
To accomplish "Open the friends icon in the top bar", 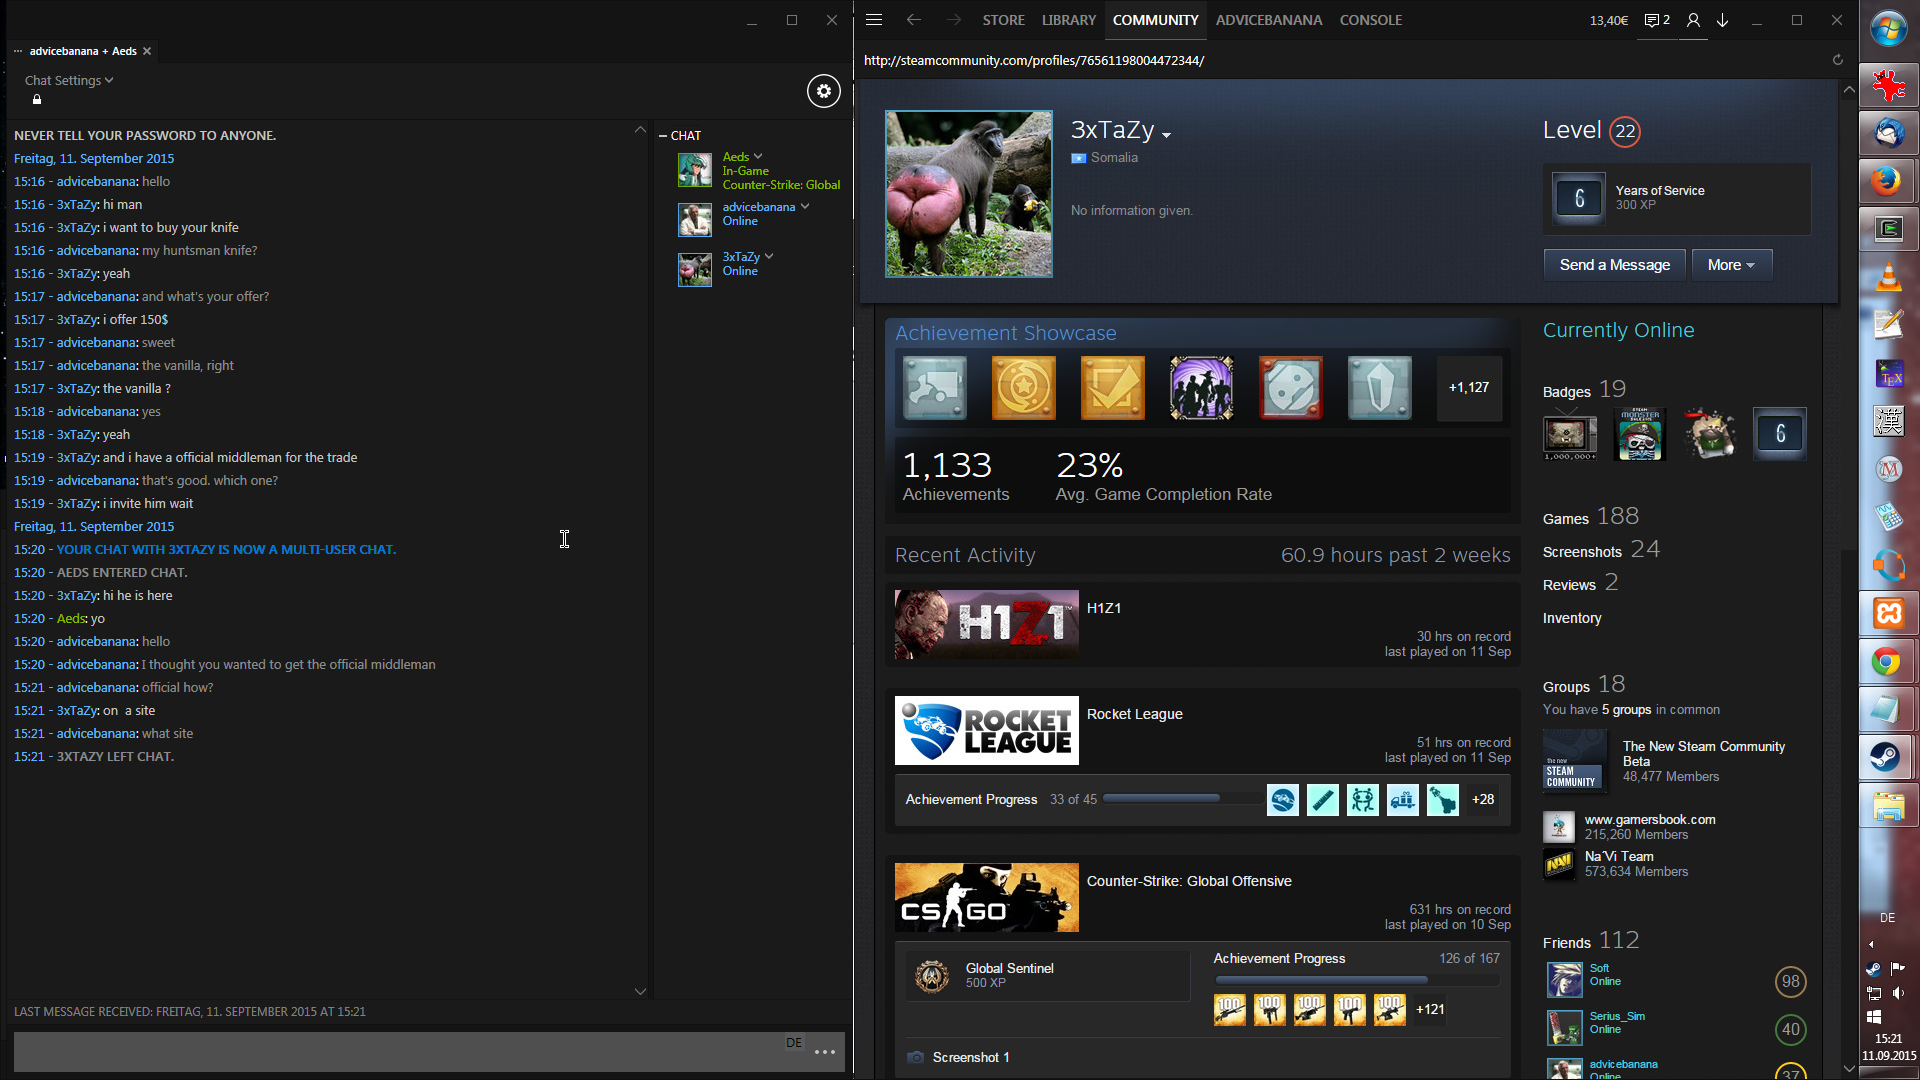I will 1693,20.
